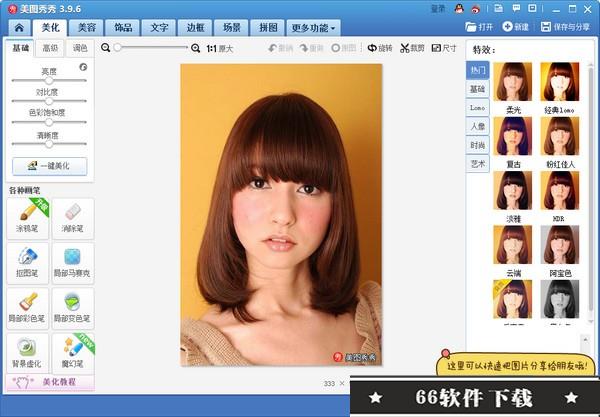Apply the grayscale effect thumbnail

coord(560,299)
